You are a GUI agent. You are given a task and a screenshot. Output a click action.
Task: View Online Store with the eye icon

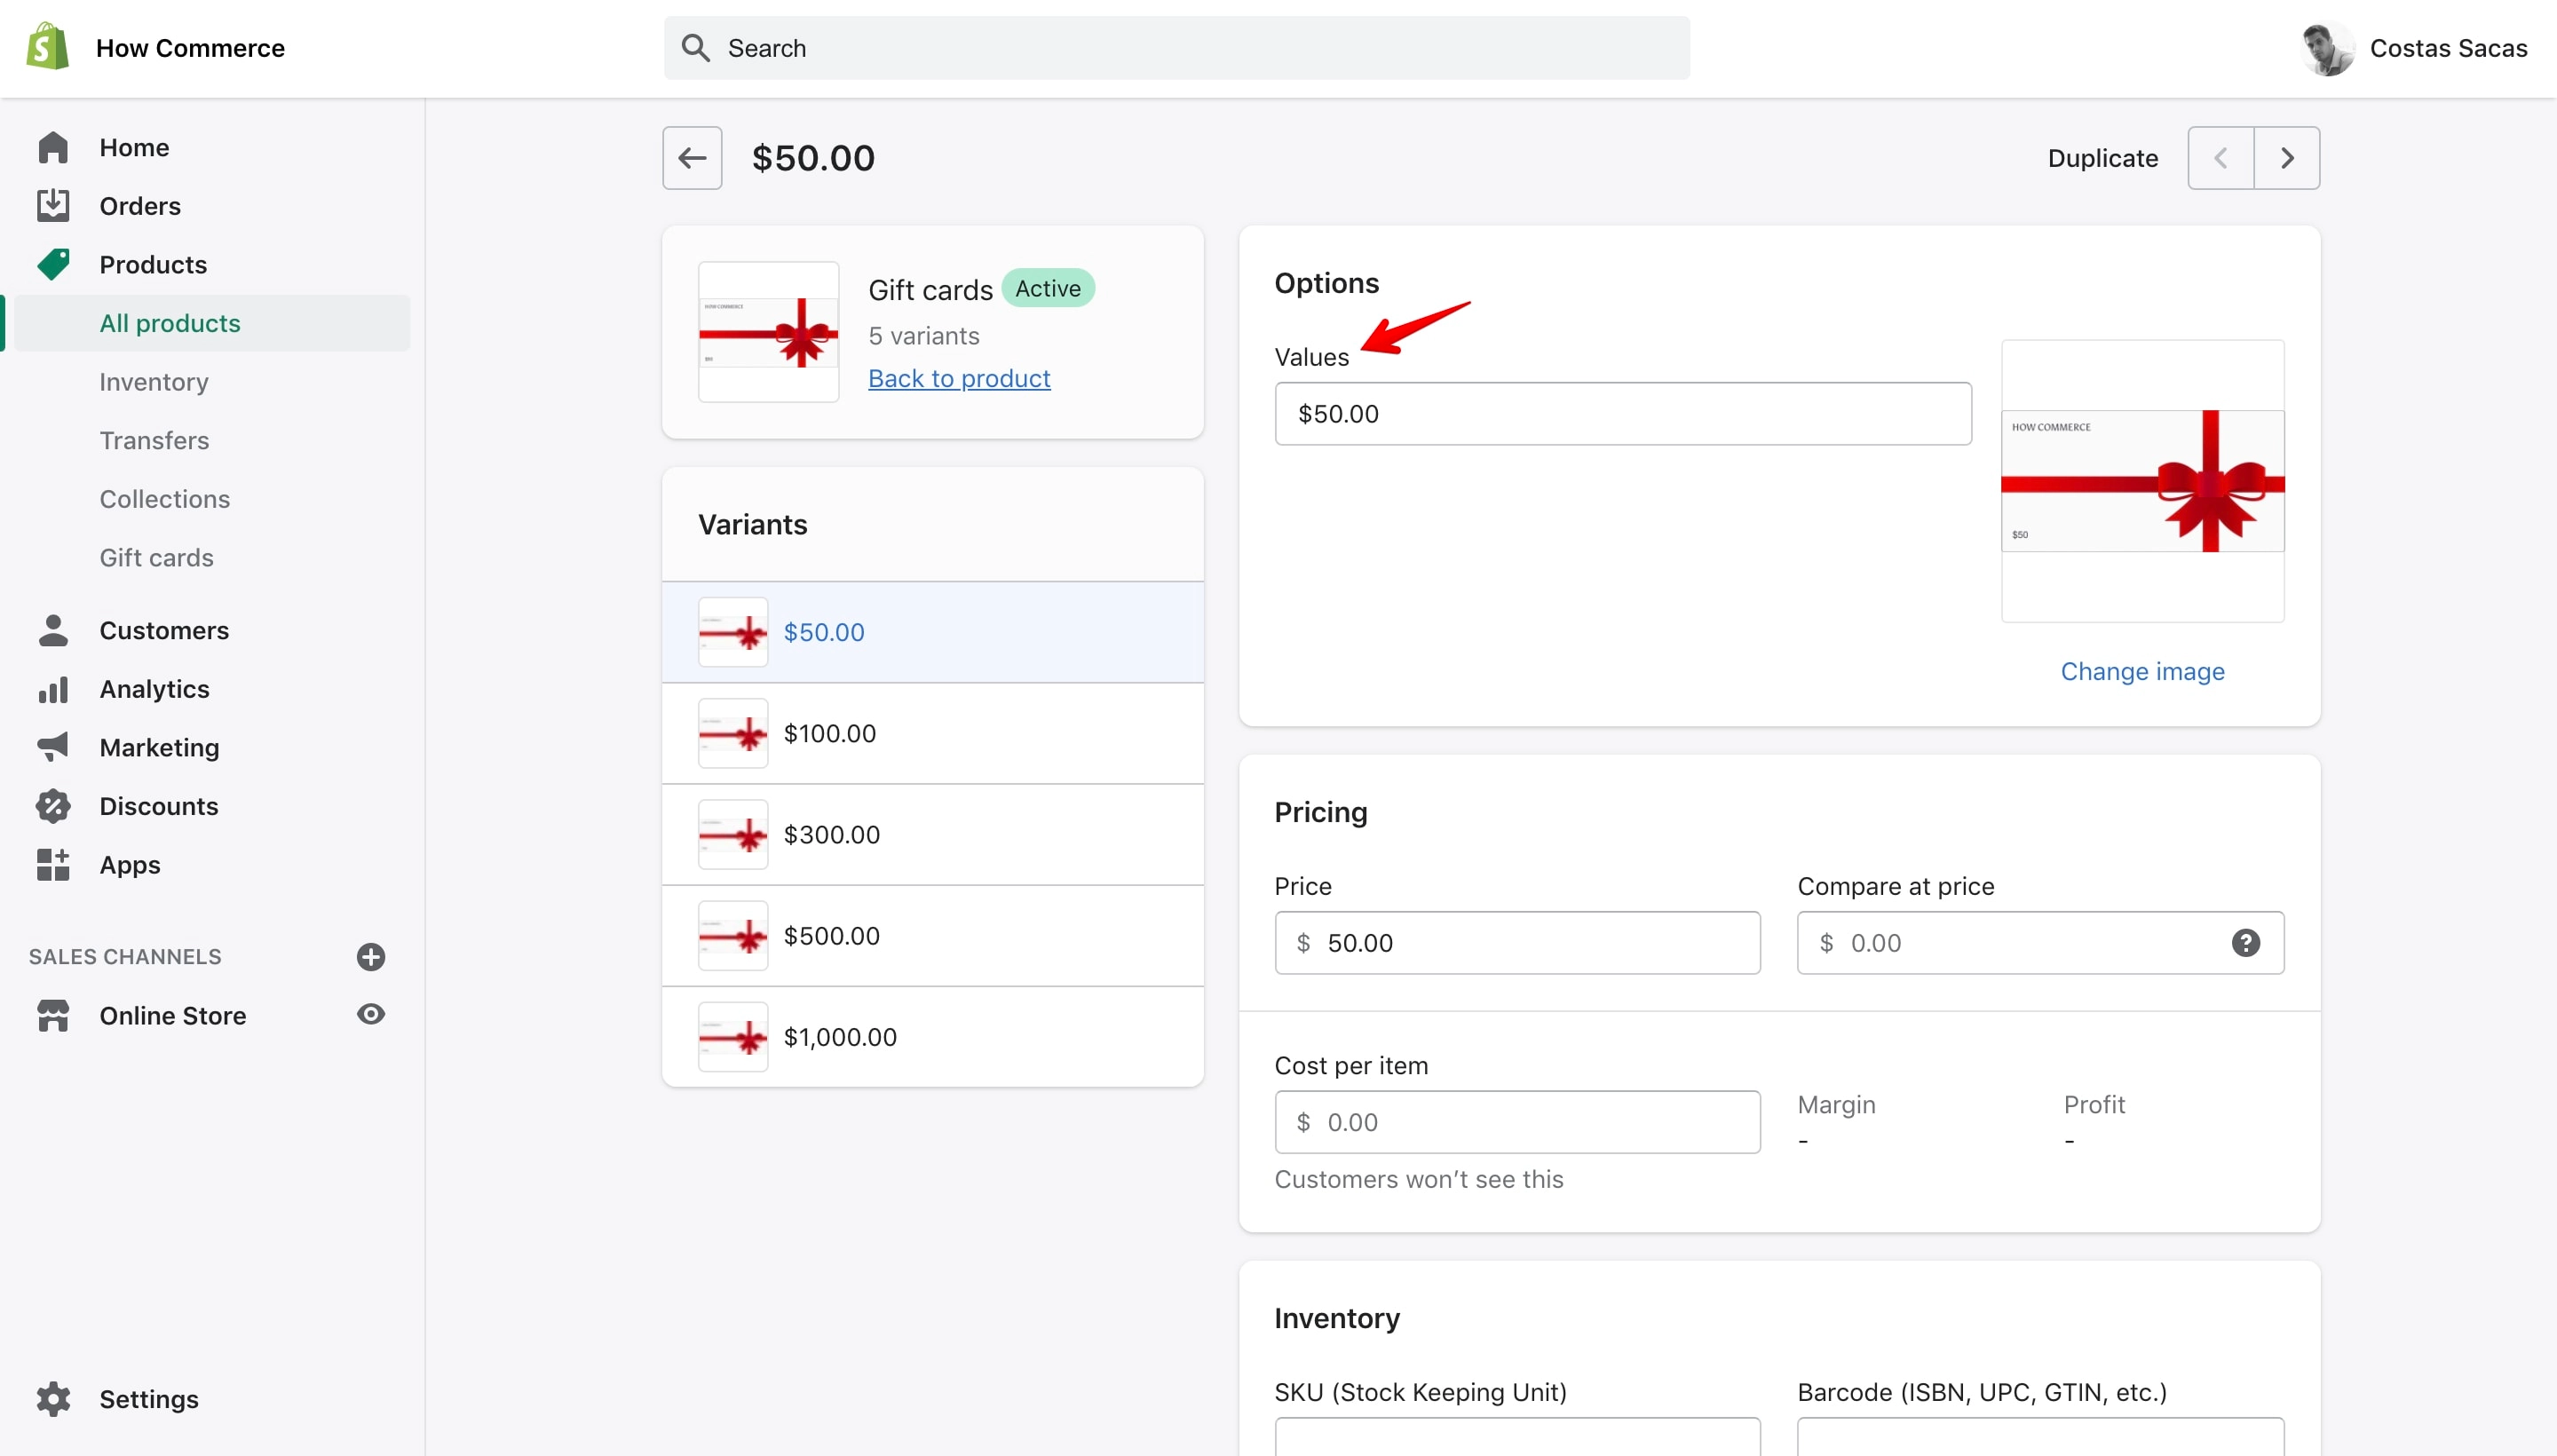tap(371, 1014)
